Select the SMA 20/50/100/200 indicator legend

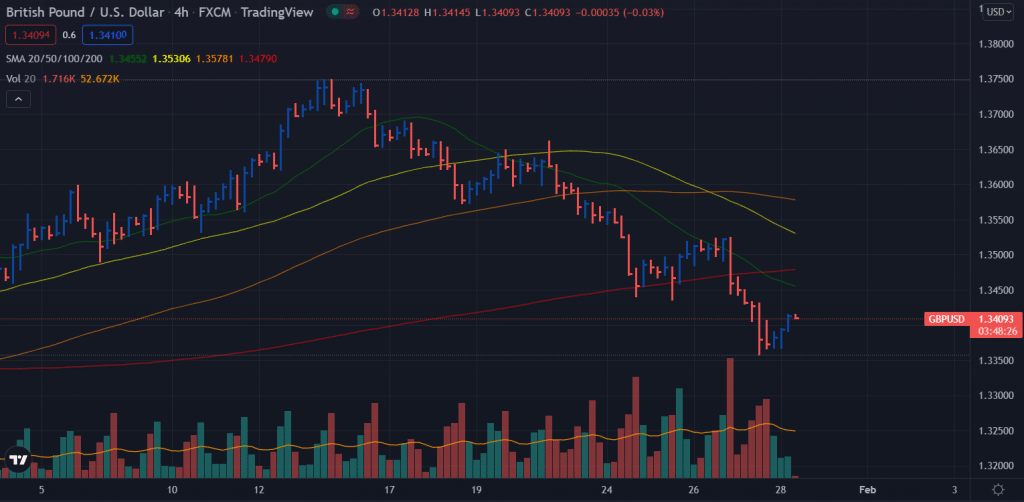coord(54,59)
